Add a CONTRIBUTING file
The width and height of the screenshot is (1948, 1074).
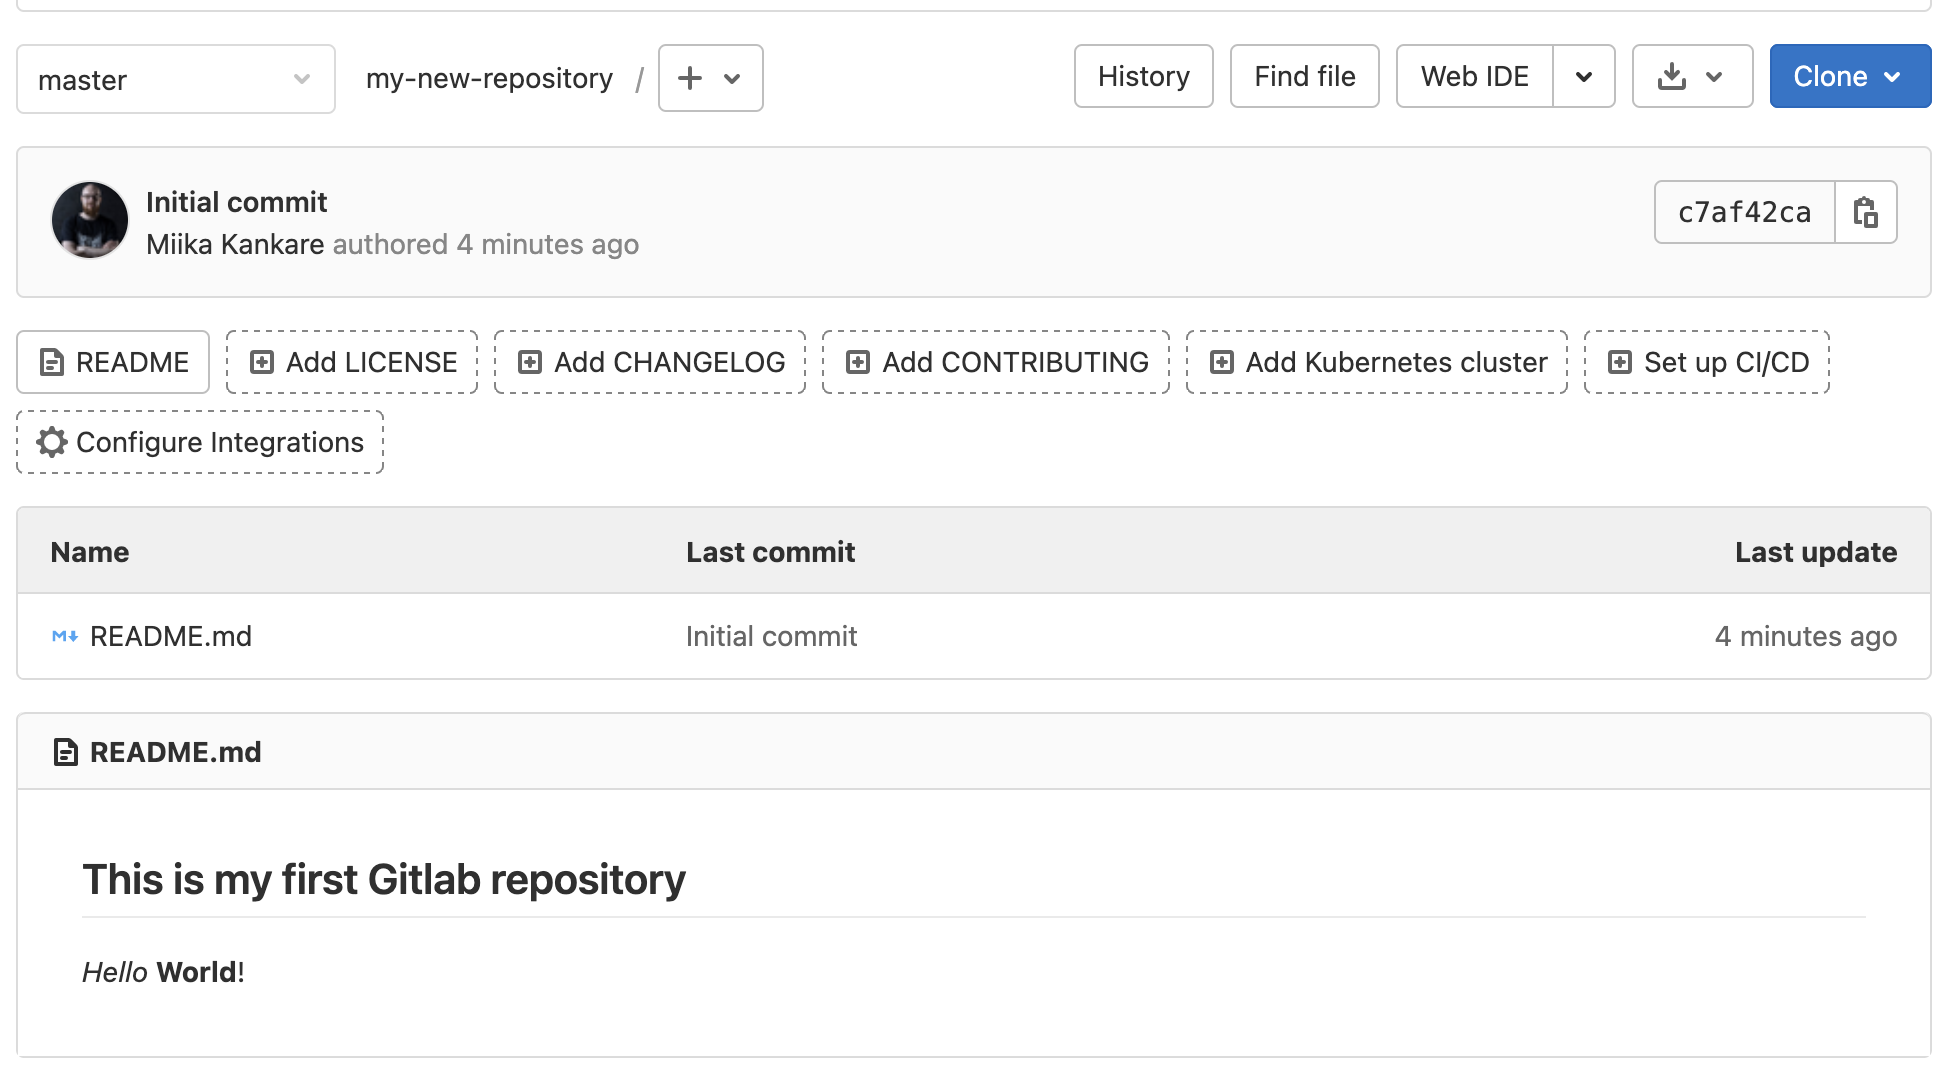[996, 362]
